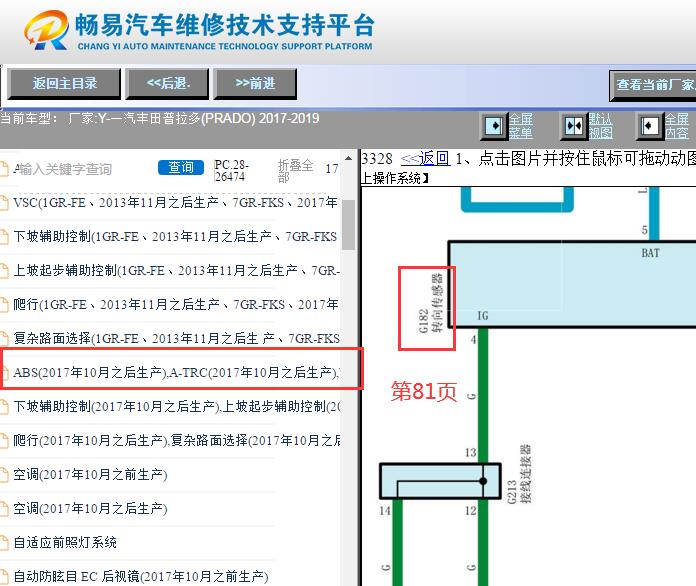
Task: Click the 默认视图 layout icon
Action: [574, 126]
